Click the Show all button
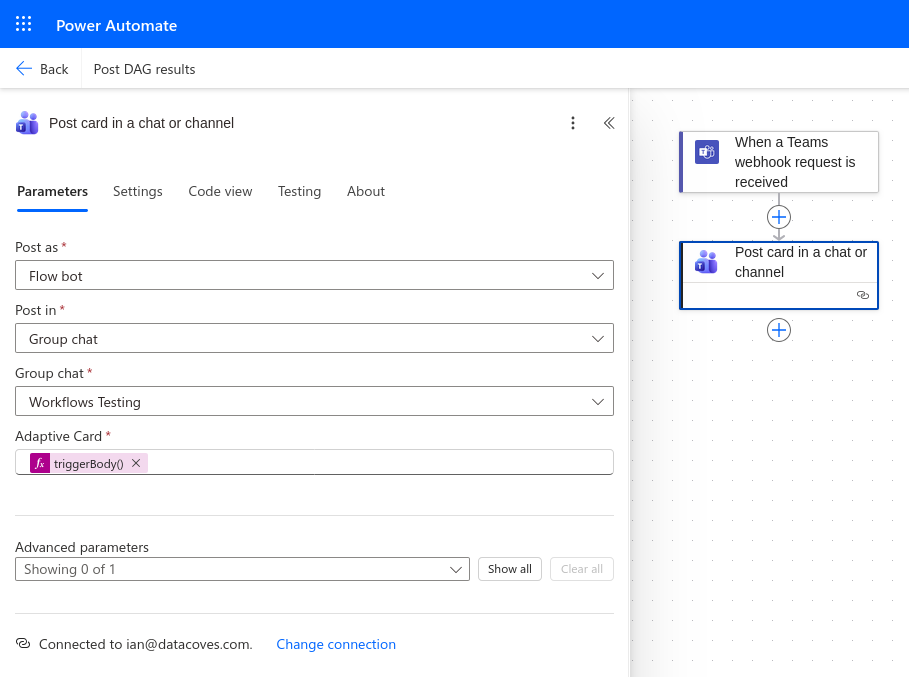Screen dimensions: 909x677 point(510,569)
